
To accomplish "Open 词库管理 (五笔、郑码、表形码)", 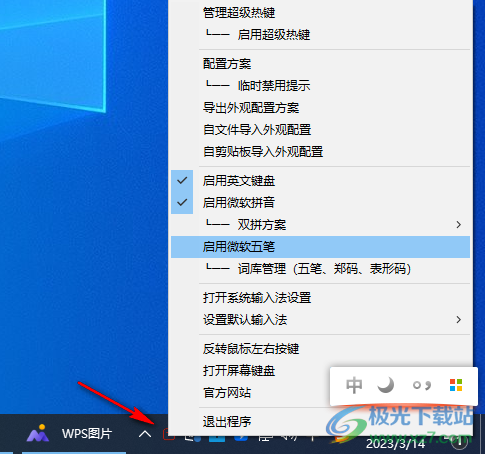I will (x=320, y=269).
